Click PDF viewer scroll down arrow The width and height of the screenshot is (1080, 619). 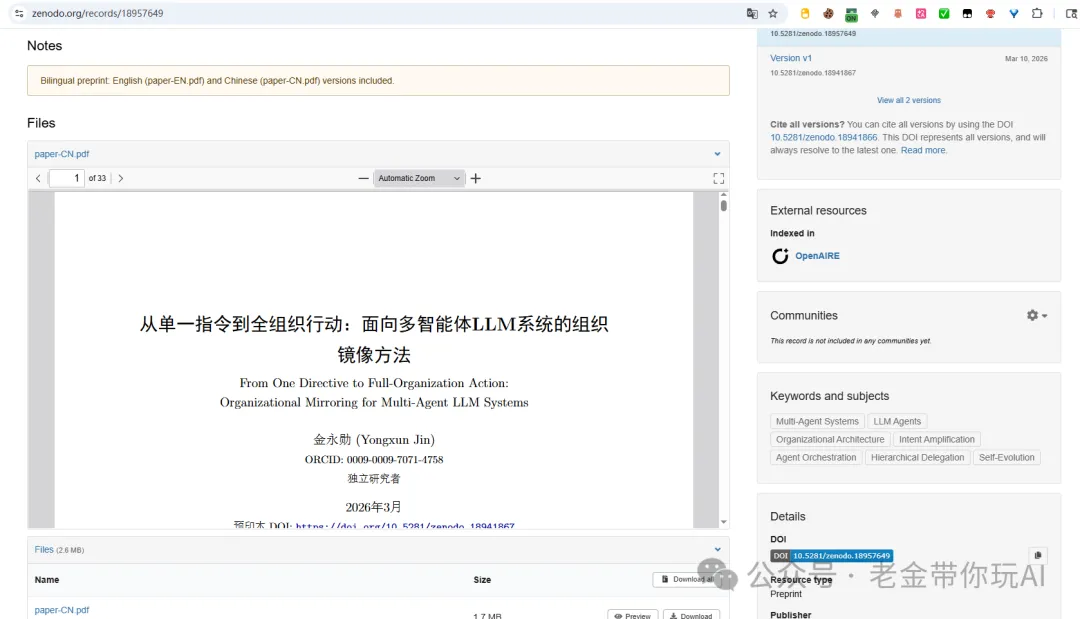click(723, 522)
